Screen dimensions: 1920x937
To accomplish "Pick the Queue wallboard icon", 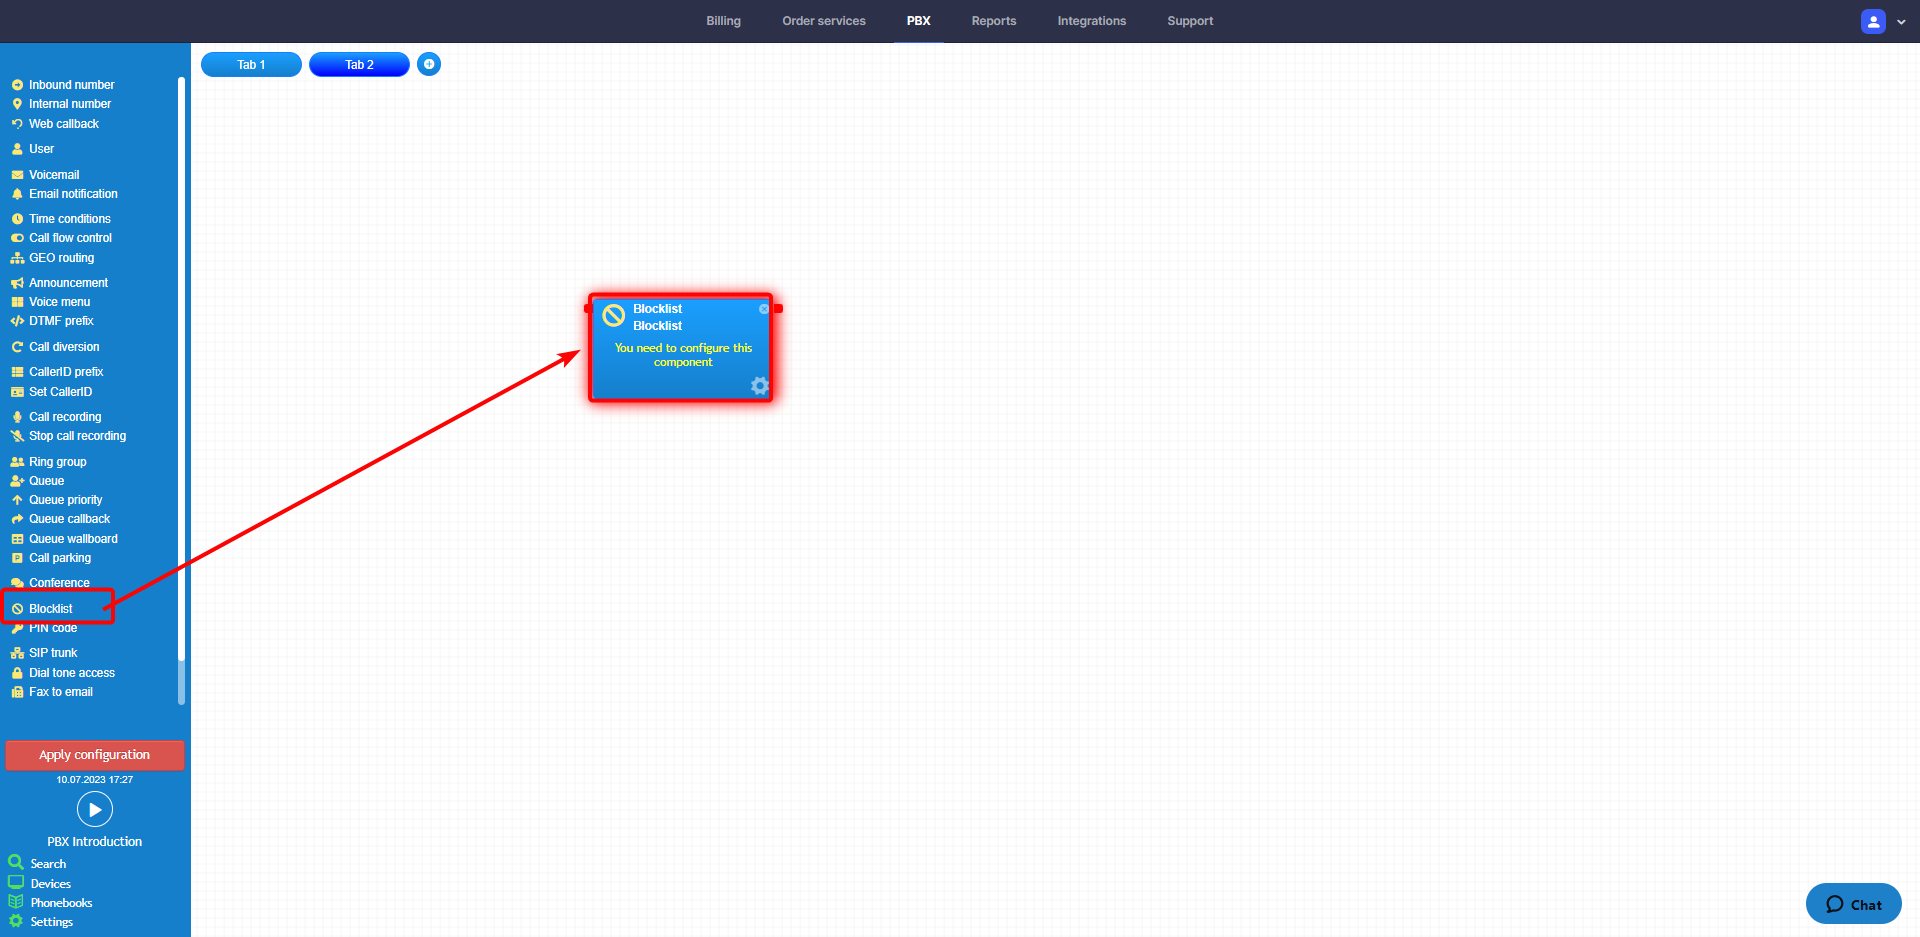I will (17, 539).
